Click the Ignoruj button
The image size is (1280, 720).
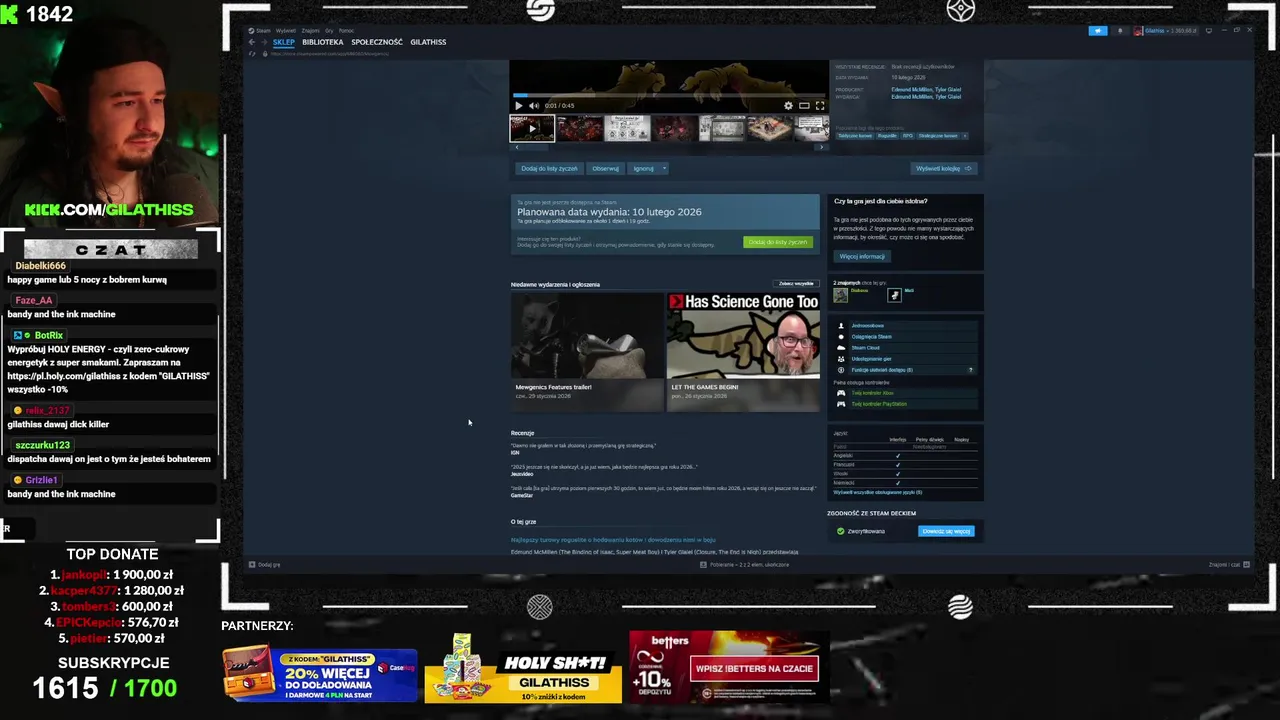643,168
